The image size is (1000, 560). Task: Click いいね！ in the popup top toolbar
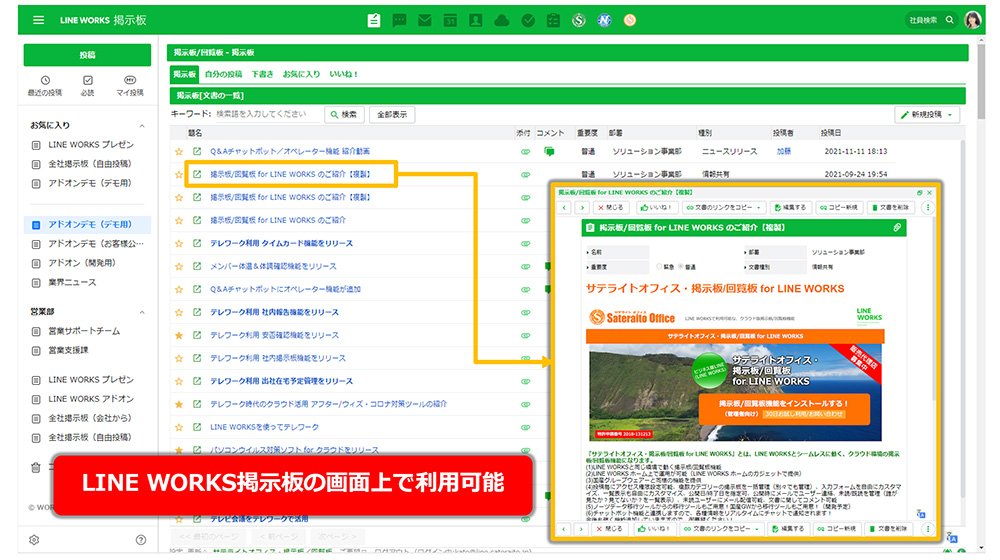tap(655, 207)
